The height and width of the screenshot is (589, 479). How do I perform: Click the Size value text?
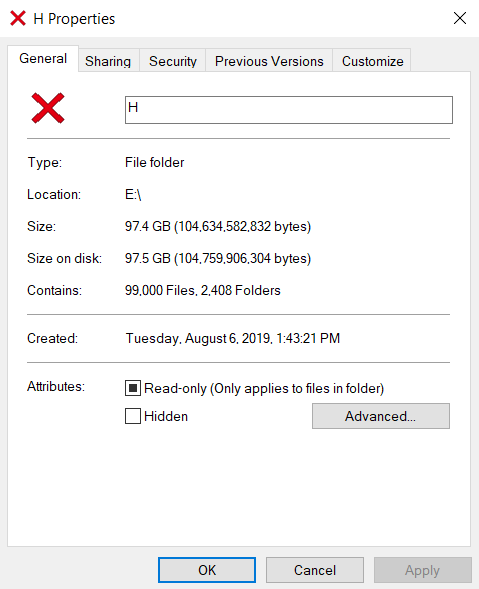(x=218, y=227)
